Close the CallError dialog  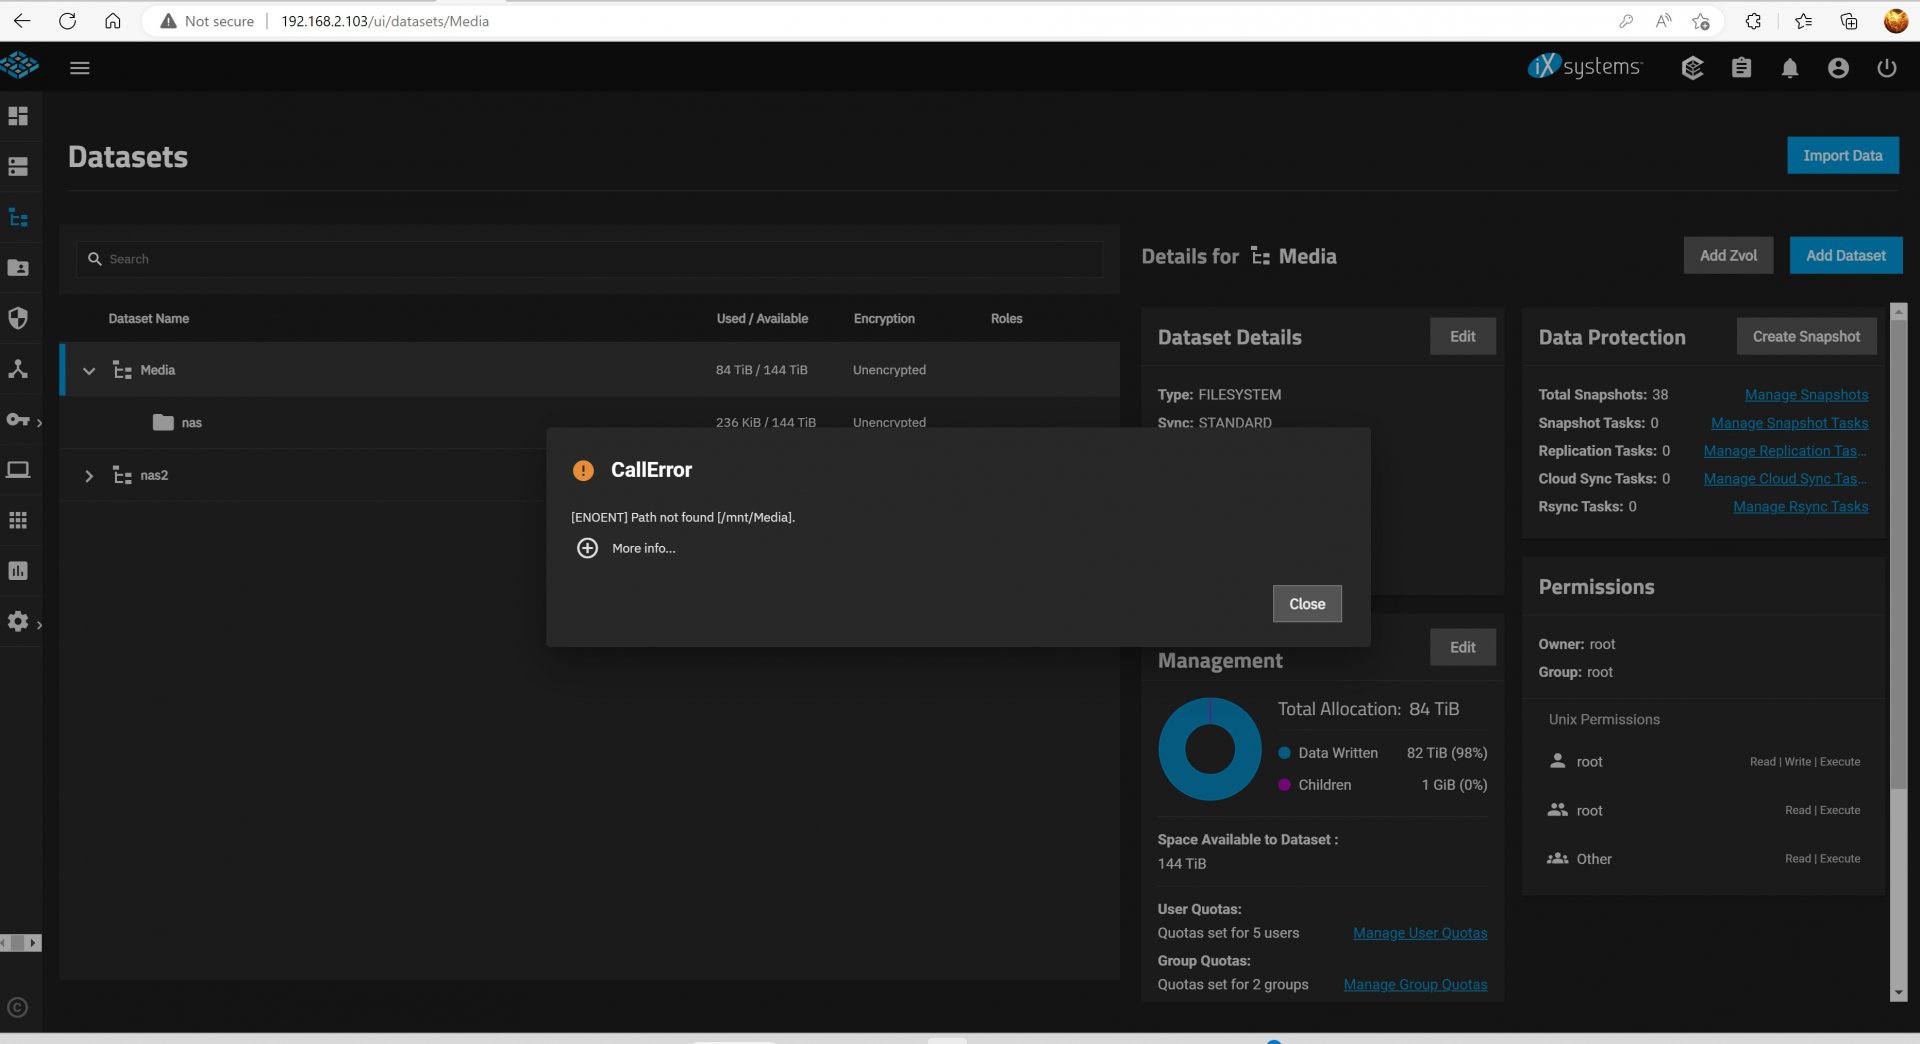coord(1307,604)
